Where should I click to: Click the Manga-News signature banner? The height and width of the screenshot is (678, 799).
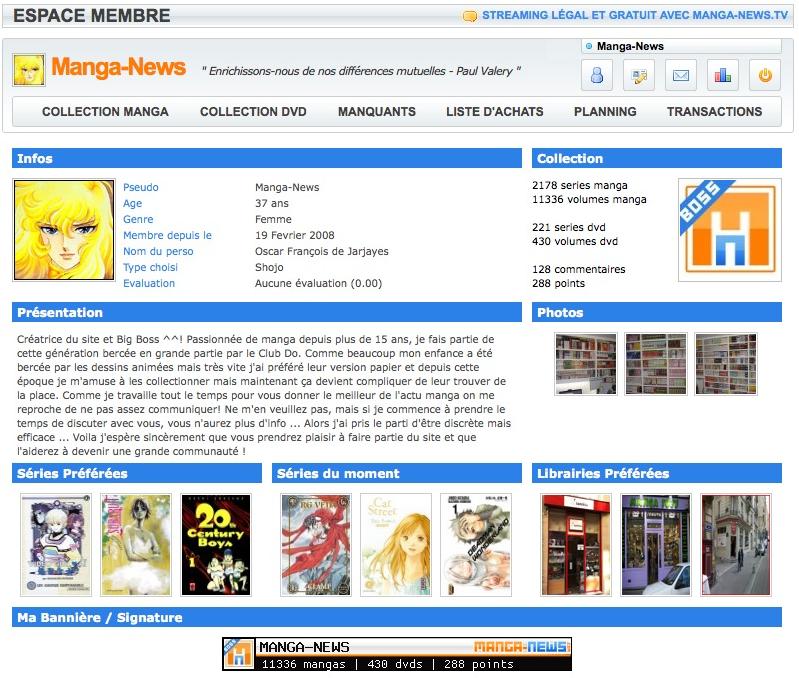coord(397,654)
